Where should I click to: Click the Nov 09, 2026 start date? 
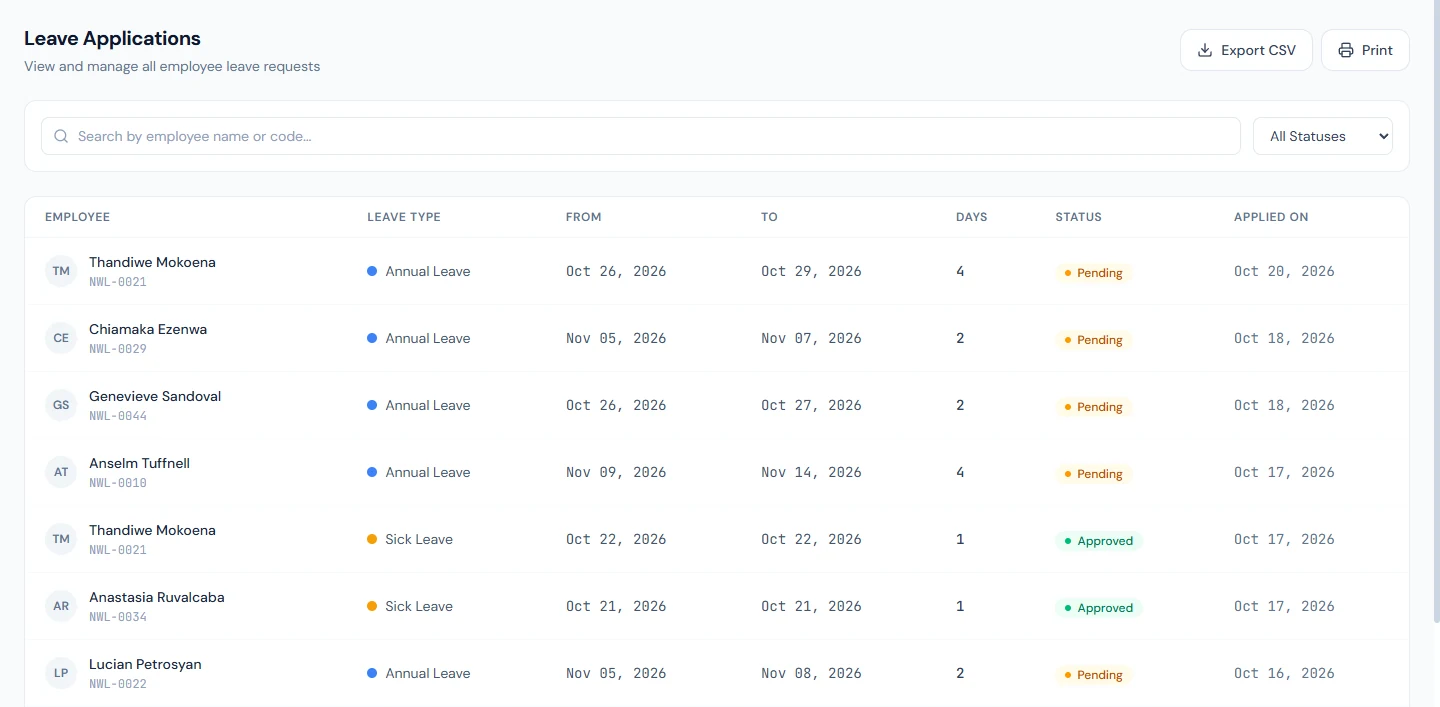point(616,472)
